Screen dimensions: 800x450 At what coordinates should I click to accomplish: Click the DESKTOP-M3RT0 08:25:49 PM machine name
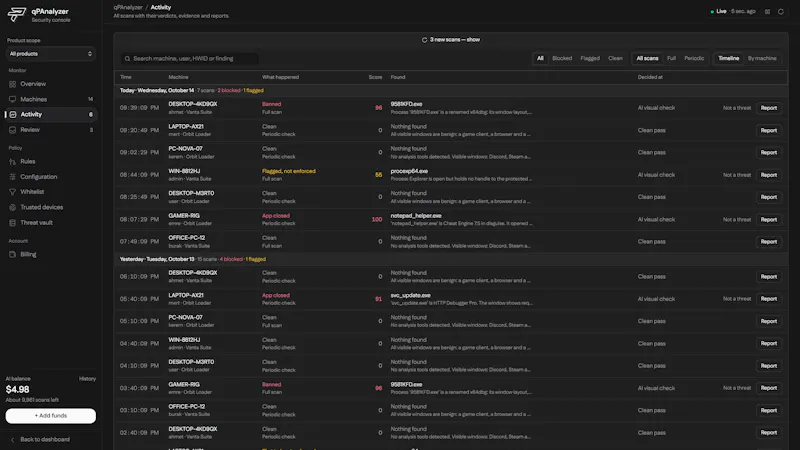click(x=191, y=193)
